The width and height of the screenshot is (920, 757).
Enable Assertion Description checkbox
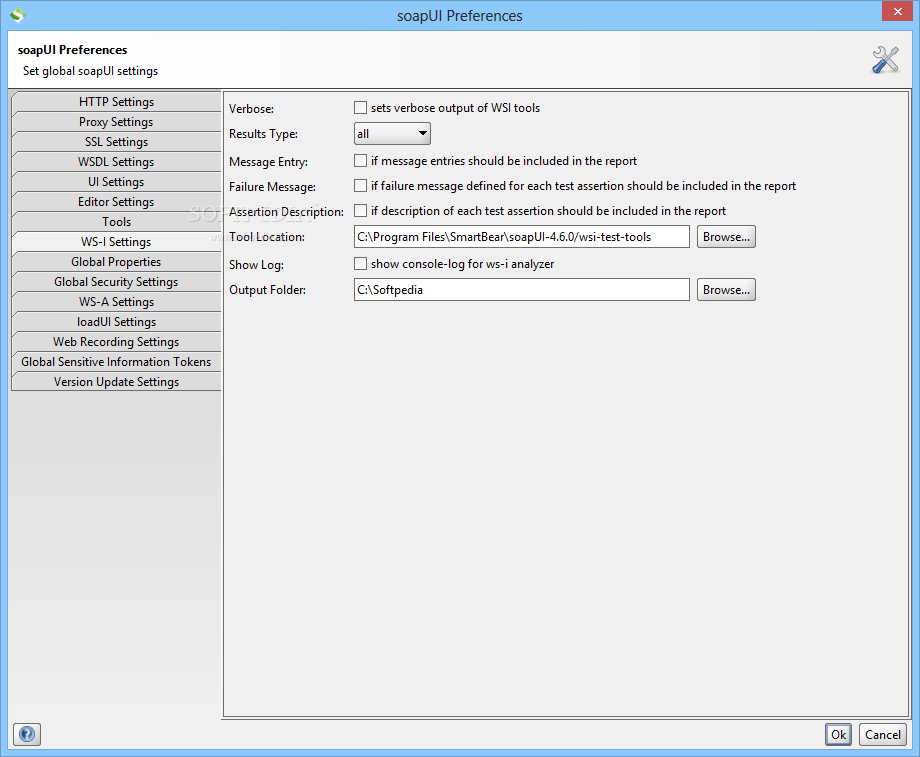360,210
